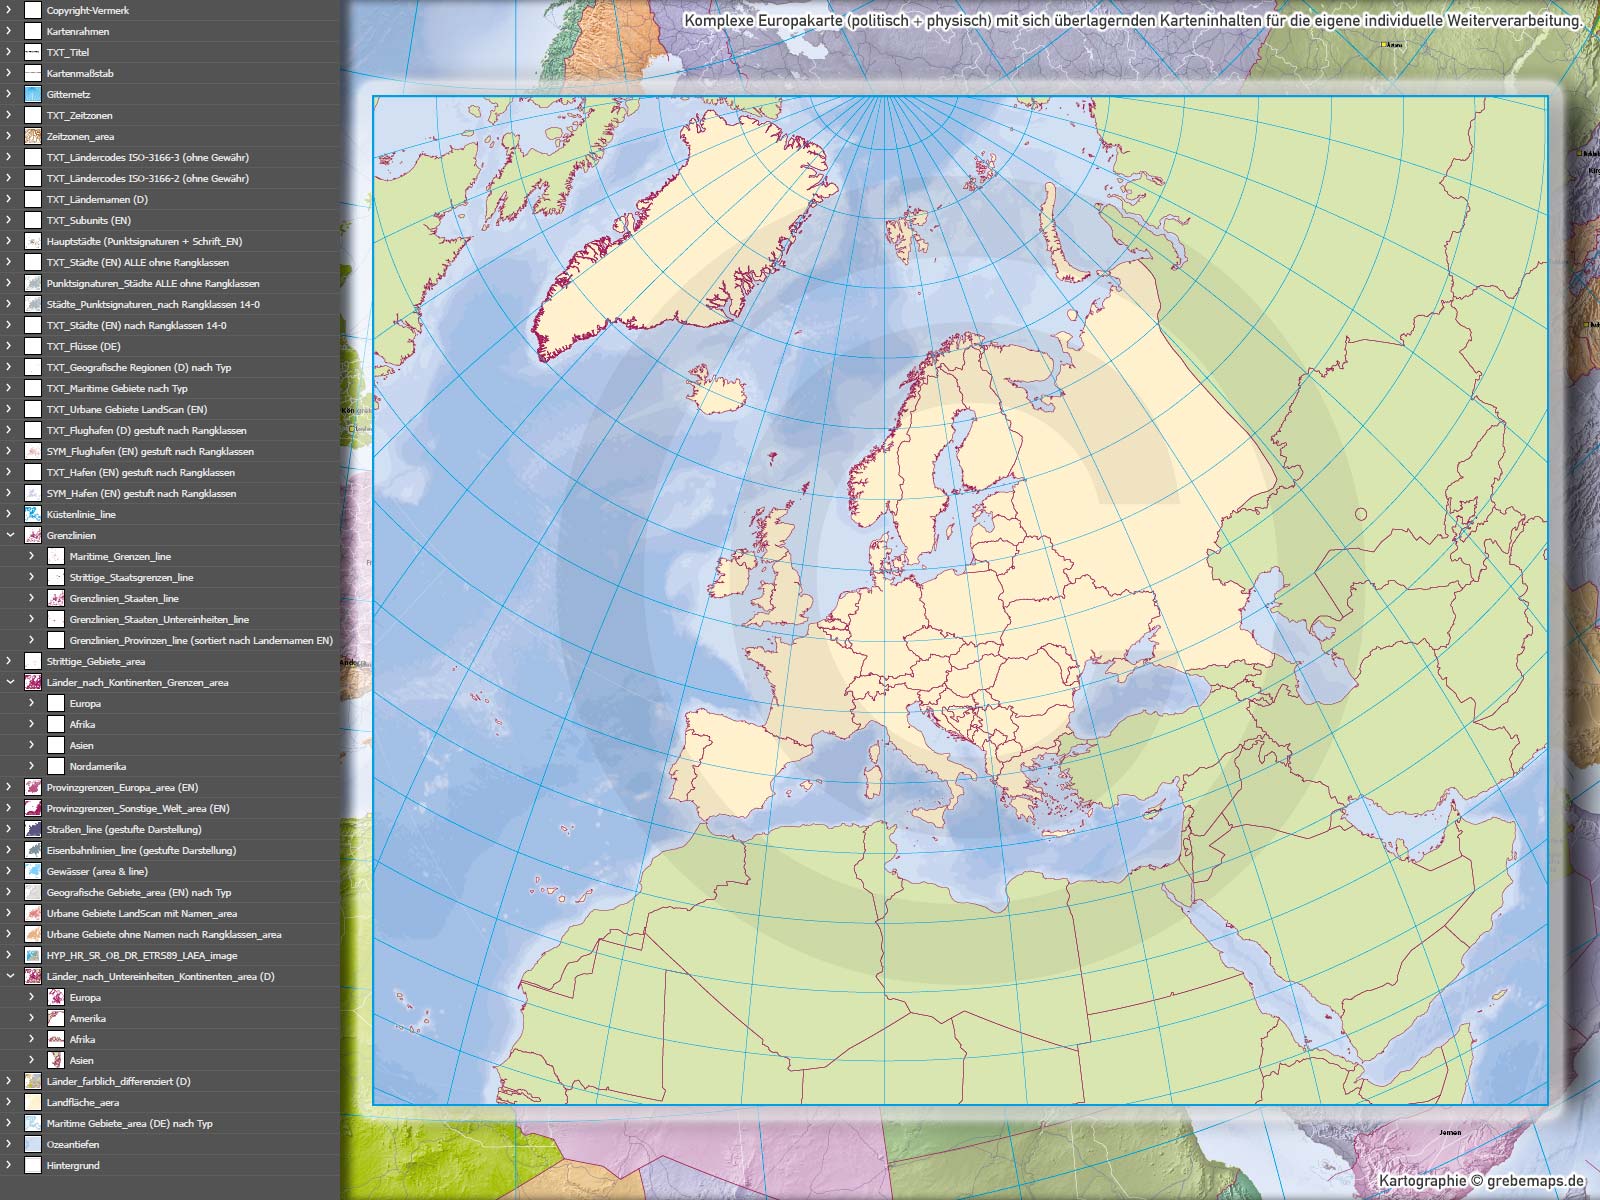The width and height of the screenshot is (1600, 1200).
Task: Click thumbnail of Länder_farblich_differenziert (D) layer
Action: pyautogui.click(x=33, y=1081)
